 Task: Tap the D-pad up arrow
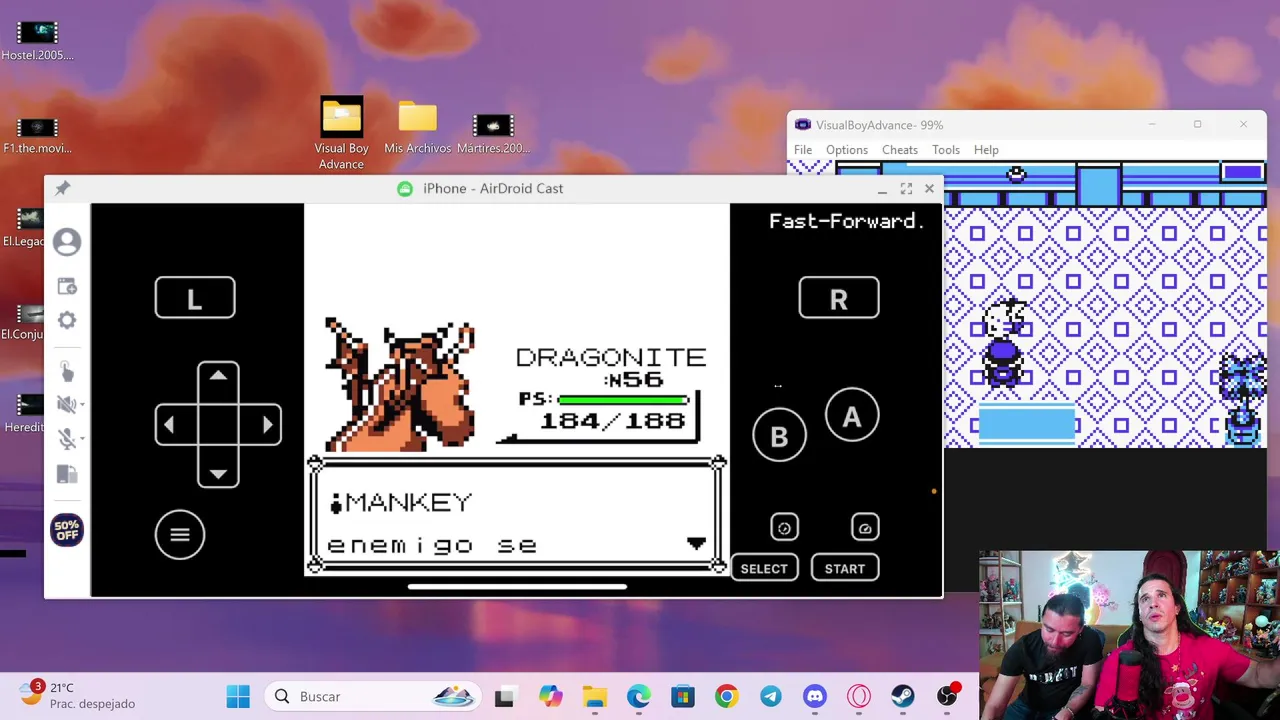[x=218, y=377]
